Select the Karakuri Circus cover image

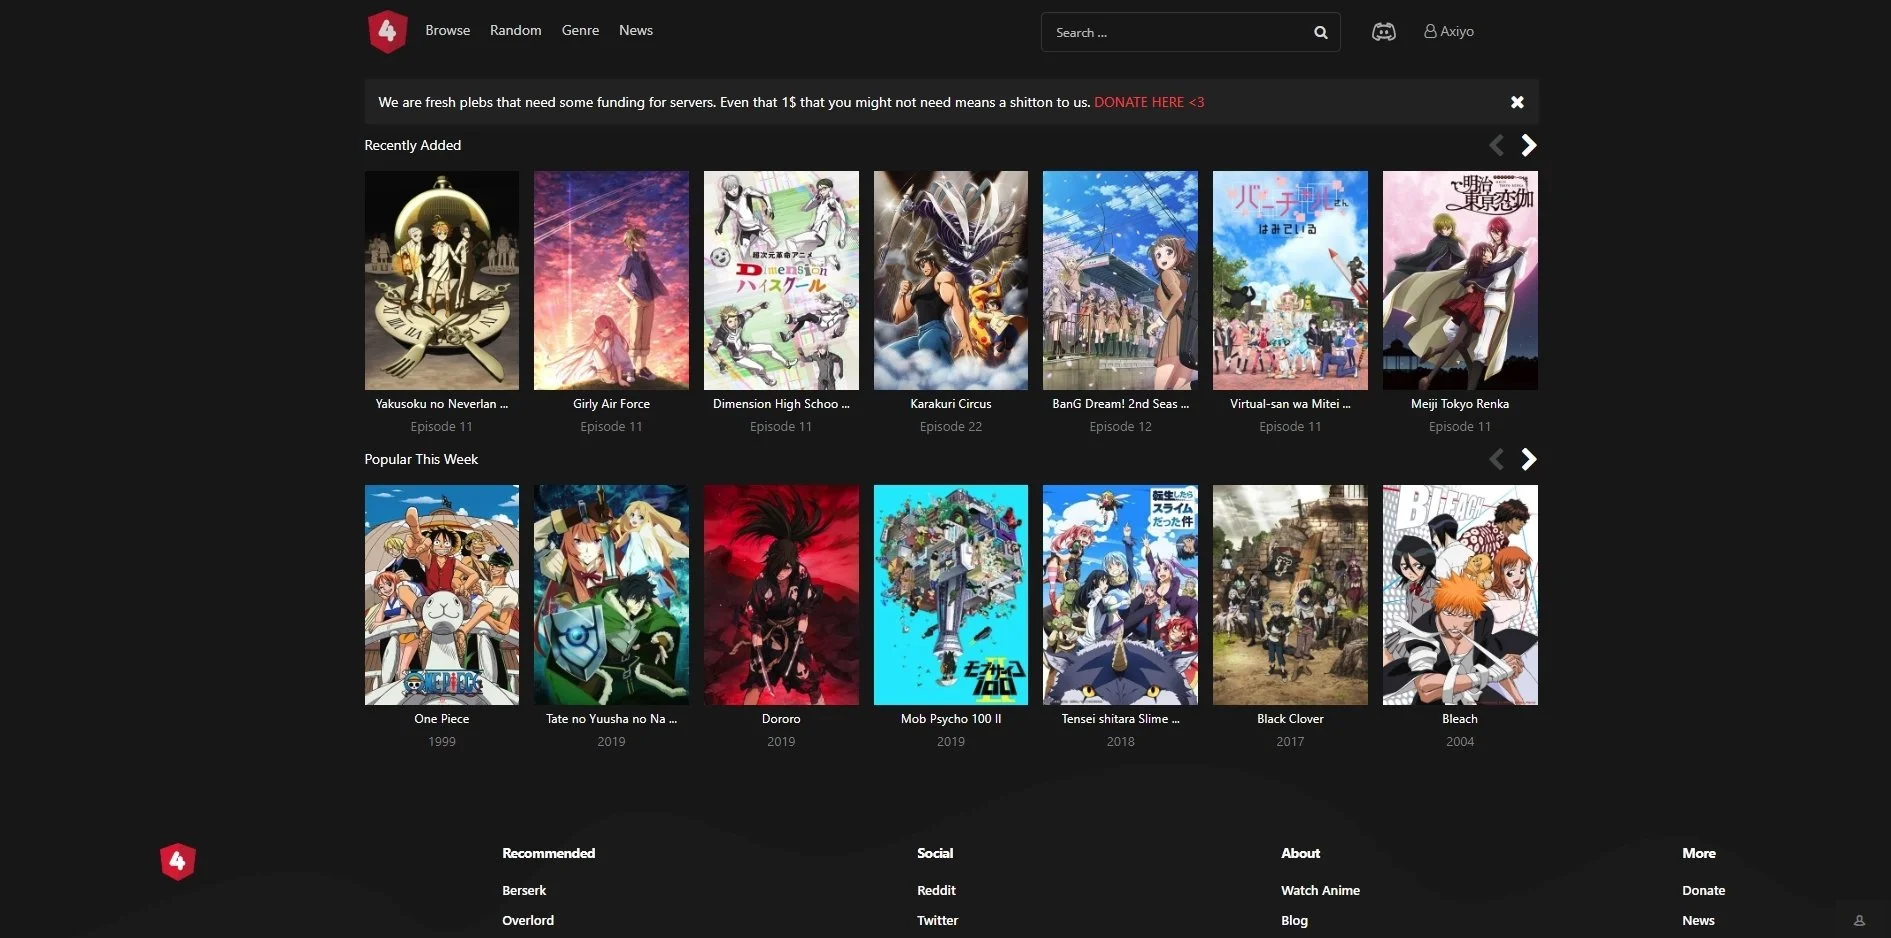950,280
